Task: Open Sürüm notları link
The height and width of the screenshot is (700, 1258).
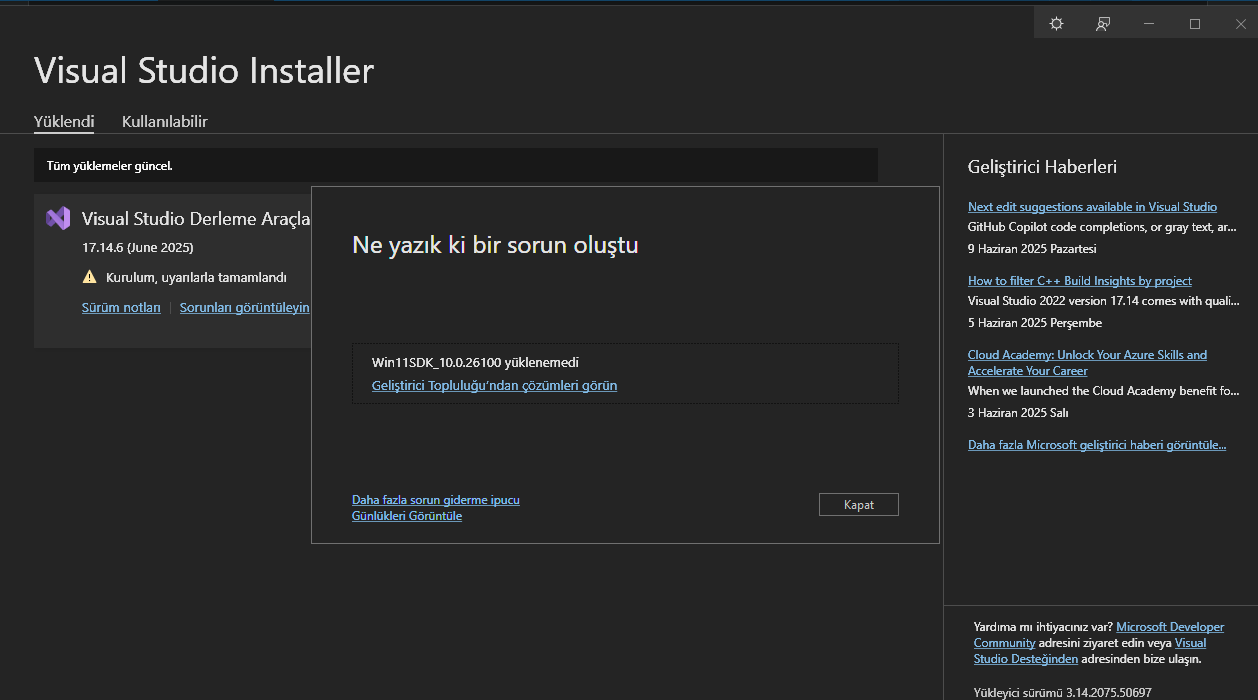Action: (121, 307)
